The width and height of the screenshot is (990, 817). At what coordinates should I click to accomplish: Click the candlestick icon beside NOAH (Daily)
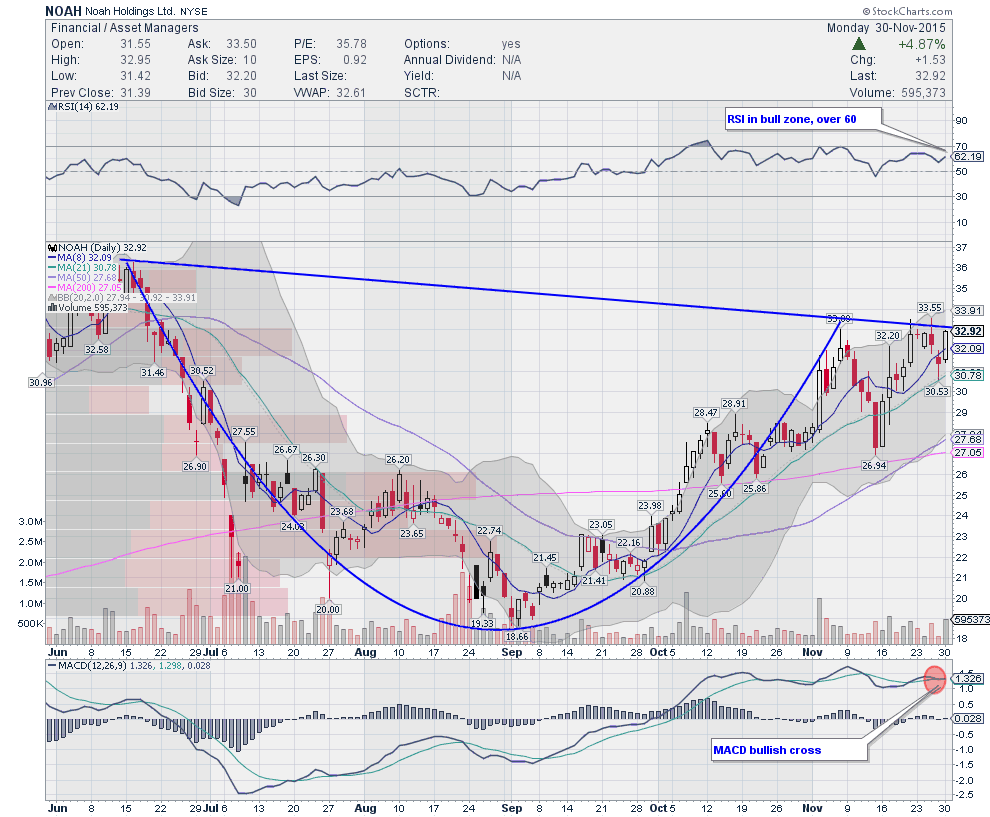point(52,247)
